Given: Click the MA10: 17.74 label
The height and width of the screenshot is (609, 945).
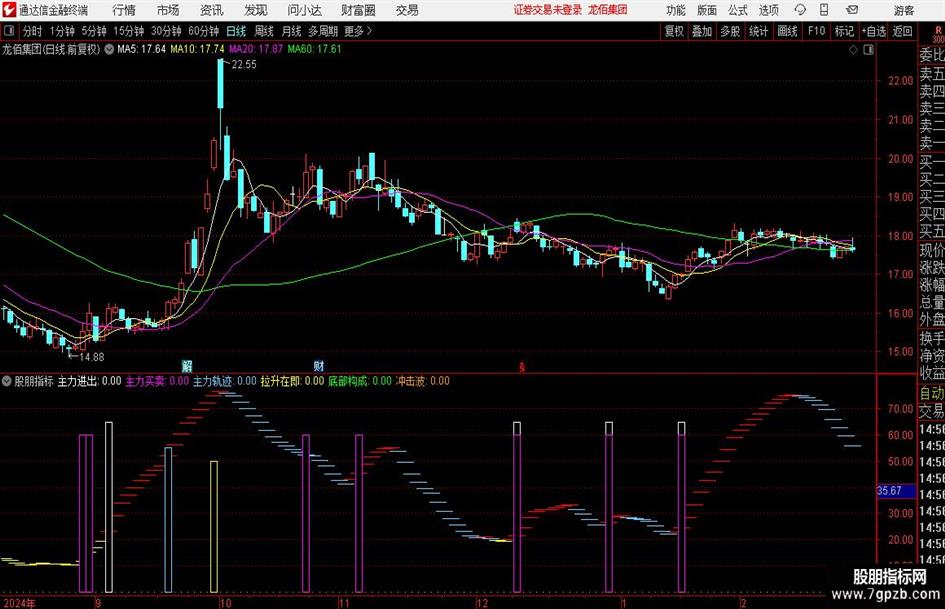Looking at the screenshot, I should coord(198,49).
